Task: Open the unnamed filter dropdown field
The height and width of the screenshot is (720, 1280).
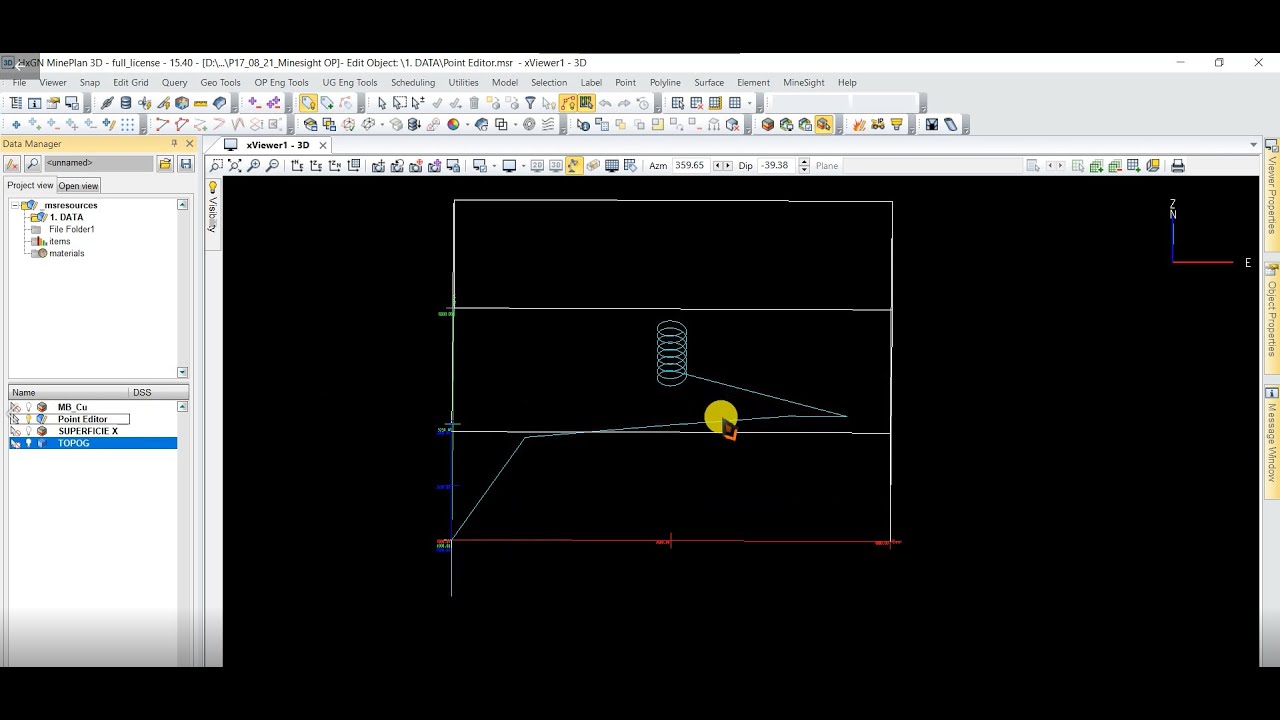Action: (x=98, y=163)
